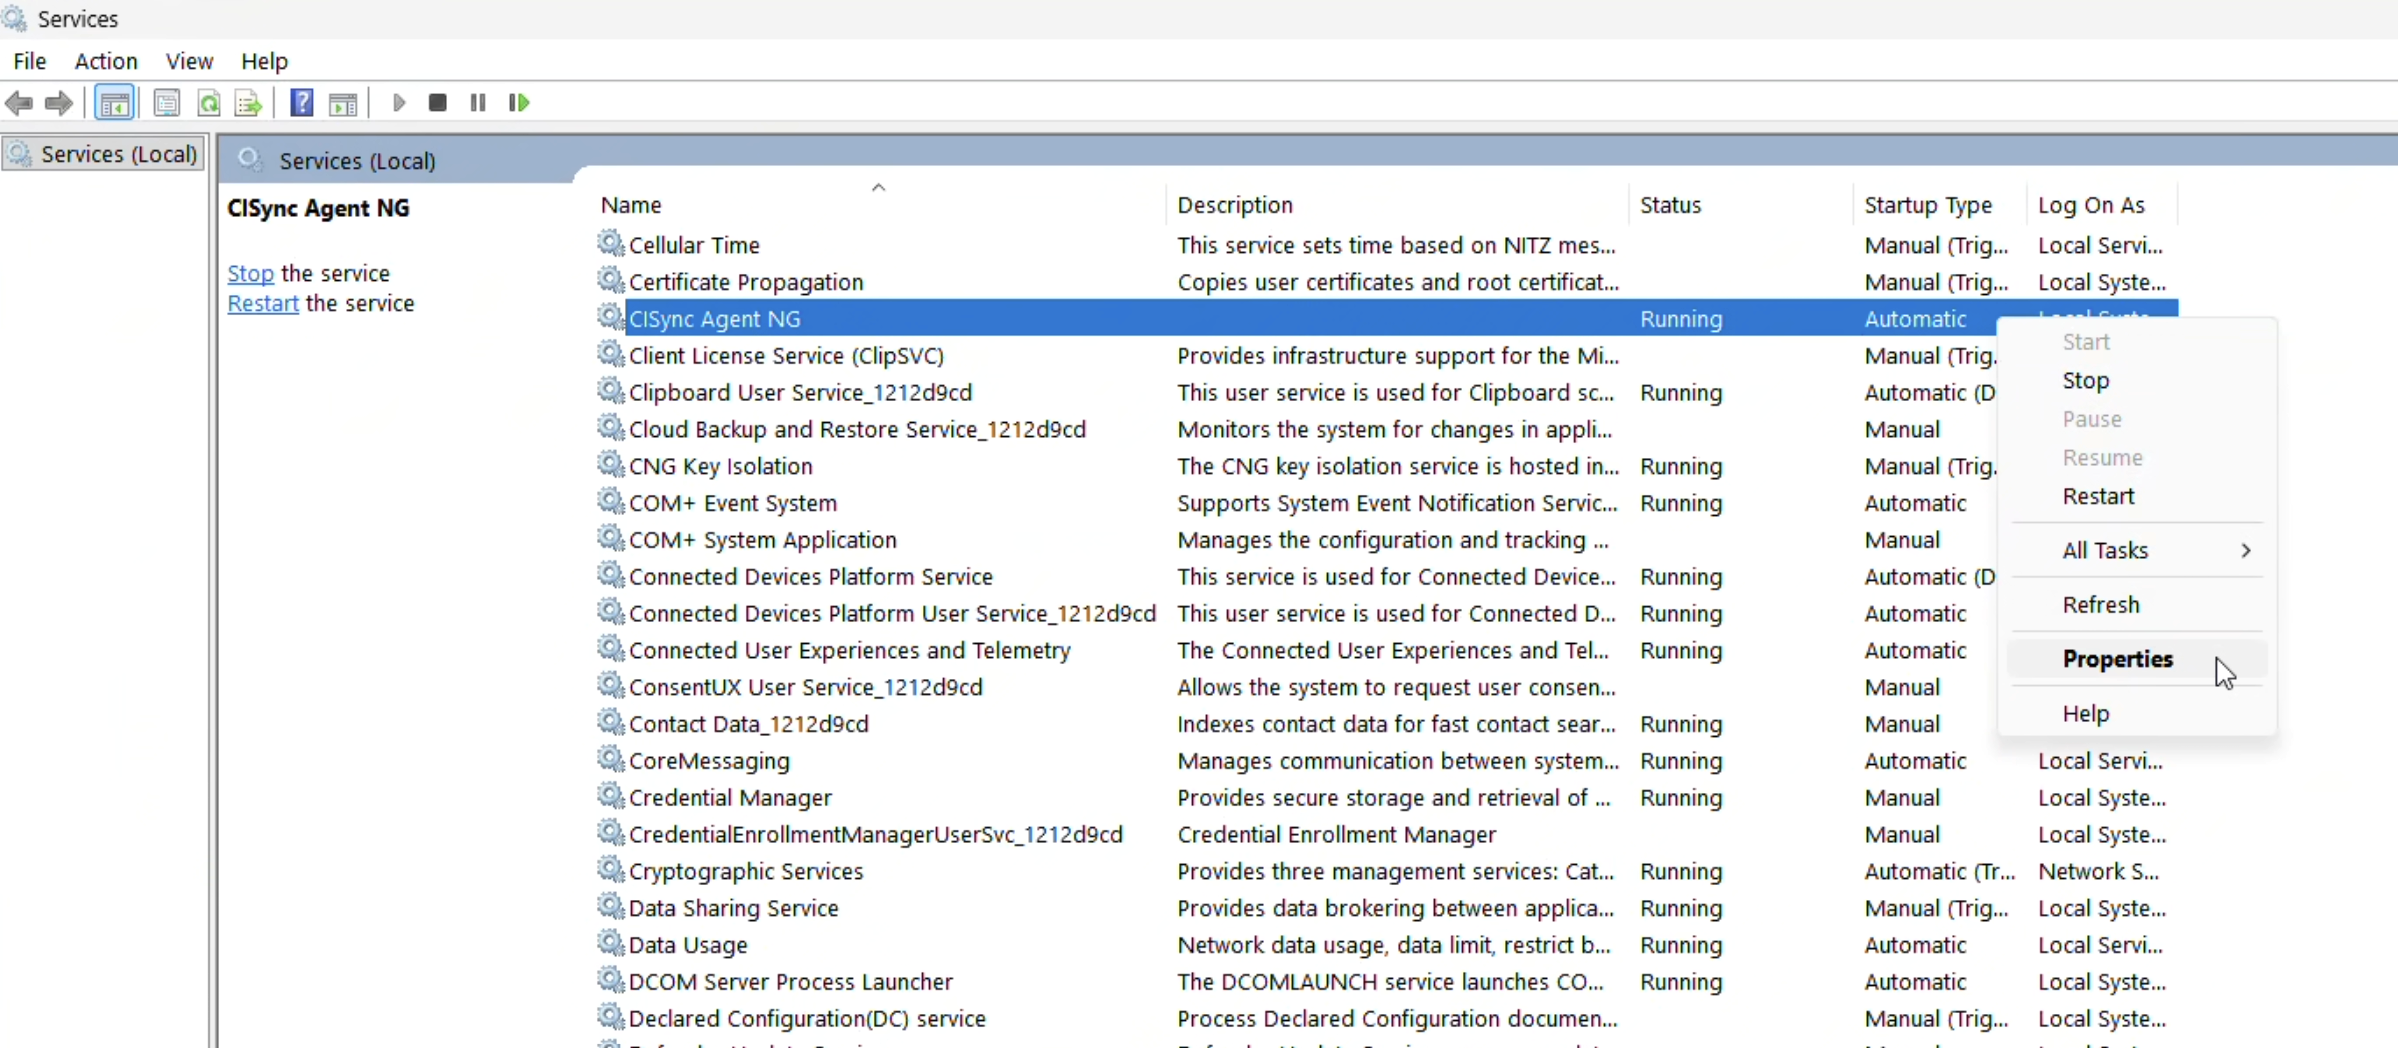Select the Cryptographic Services row
This screenshot has height=1048, width=2398.
(x=1386, y=871)
